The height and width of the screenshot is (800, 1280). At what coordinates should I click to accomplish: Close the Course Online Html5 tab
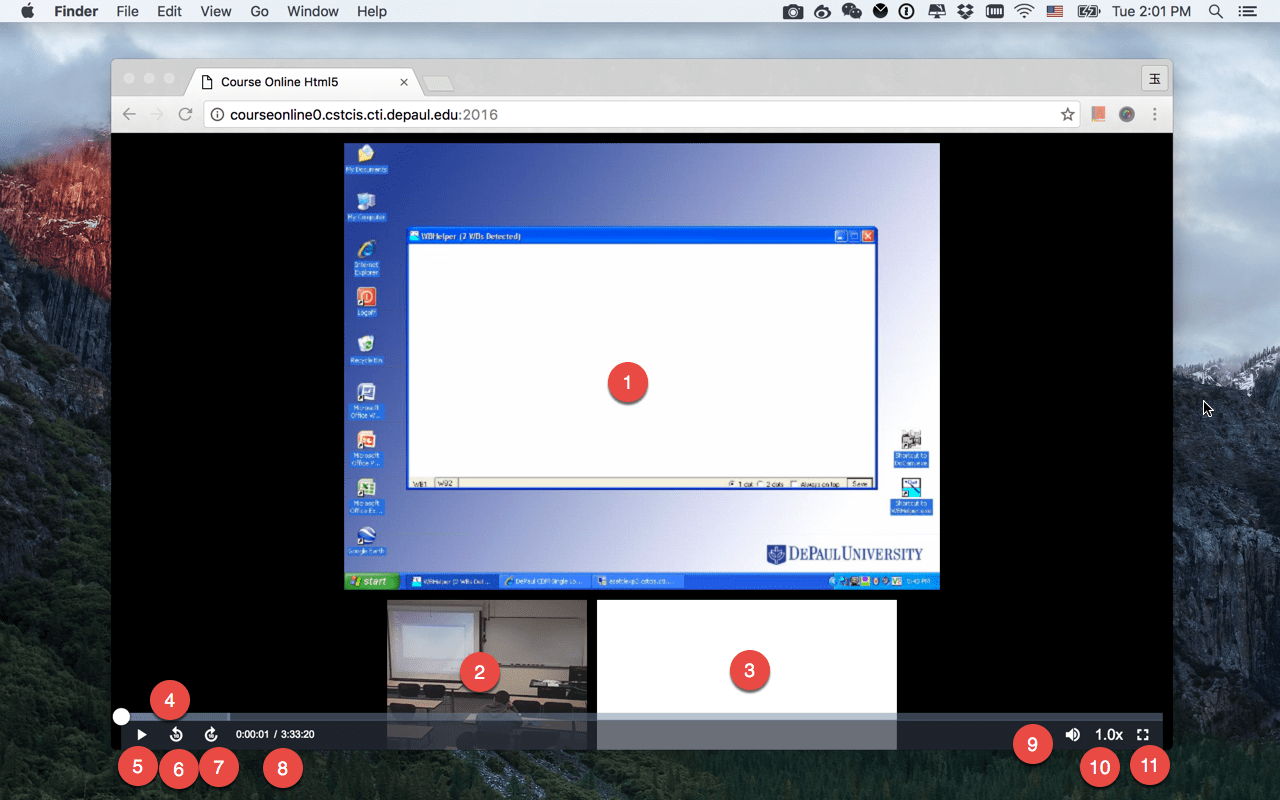point(404,82)
